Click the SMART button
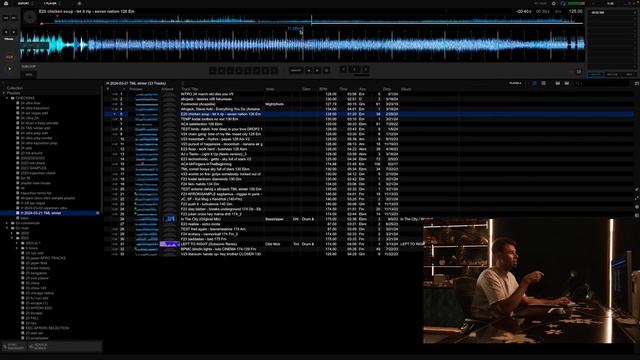640x360 pixels. pyautogui.click(x=296, y=71)
